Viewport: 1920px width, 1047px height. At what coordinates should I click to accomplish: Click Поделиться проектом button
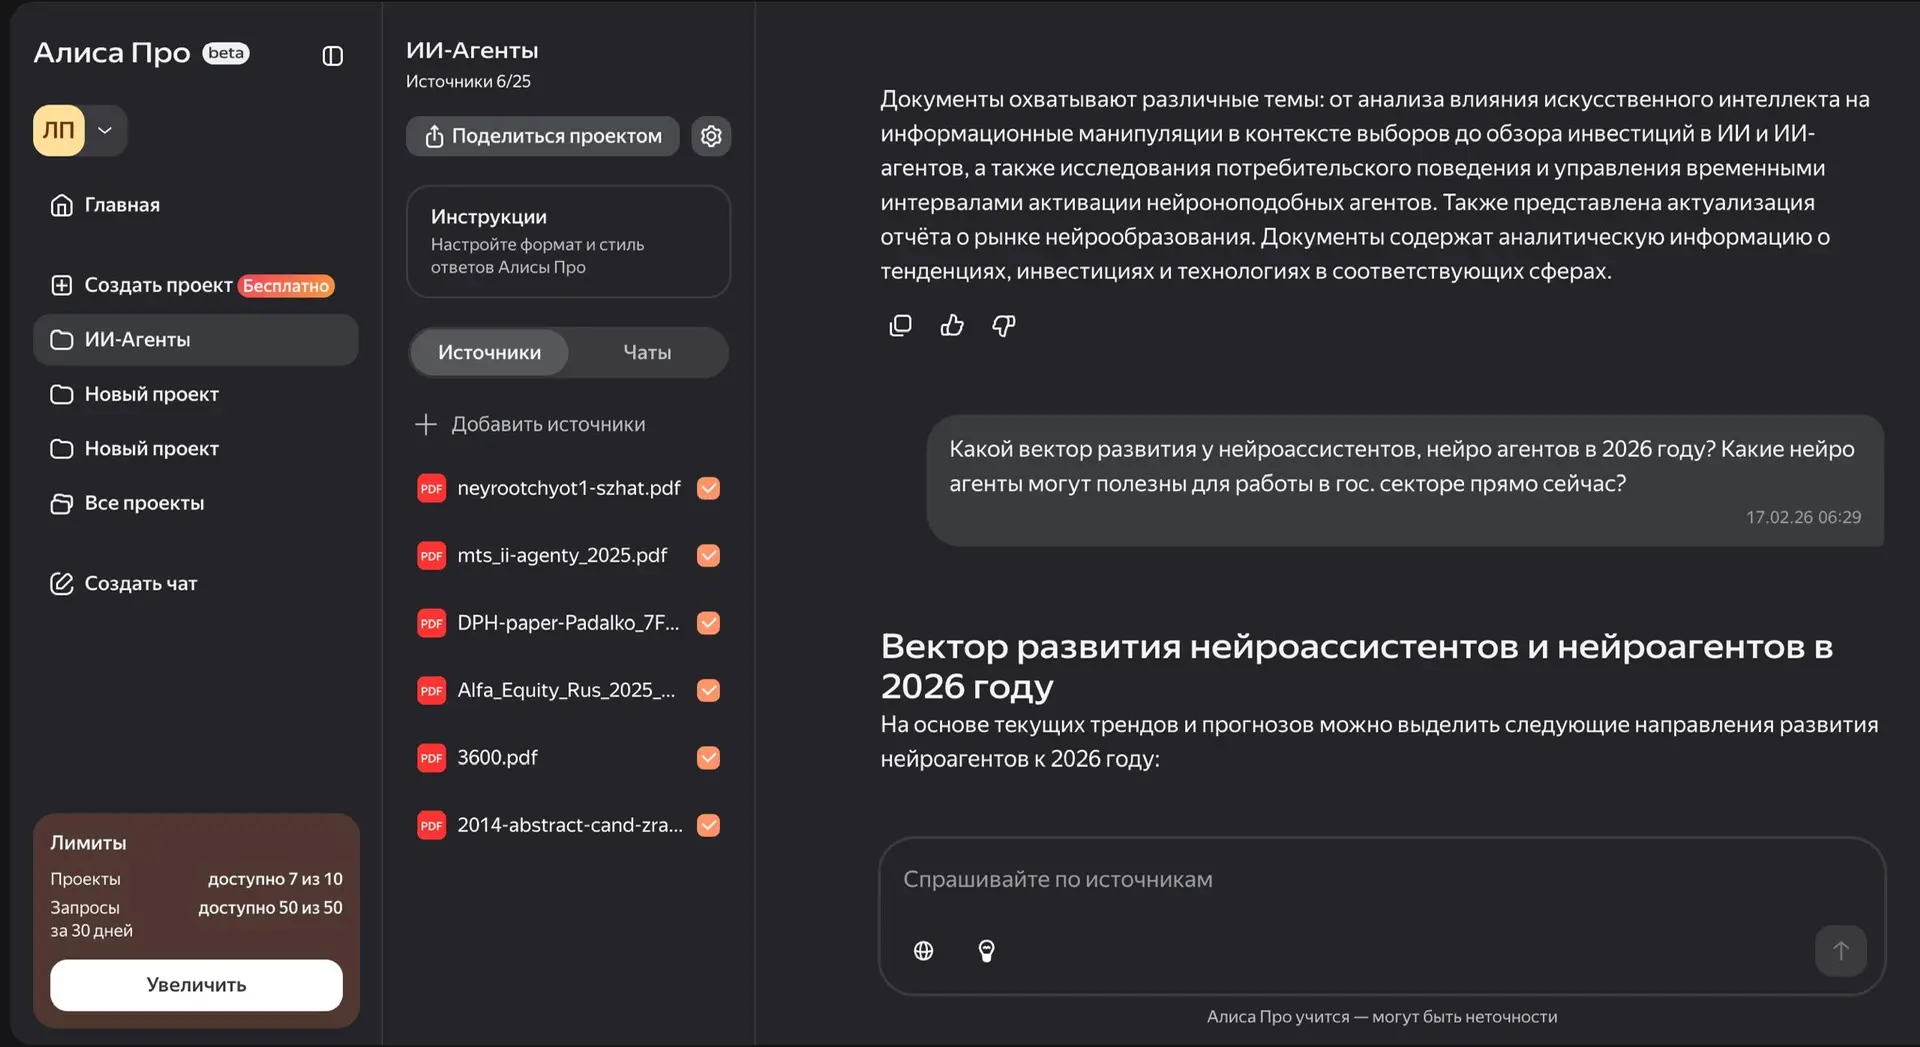point(543,136)
